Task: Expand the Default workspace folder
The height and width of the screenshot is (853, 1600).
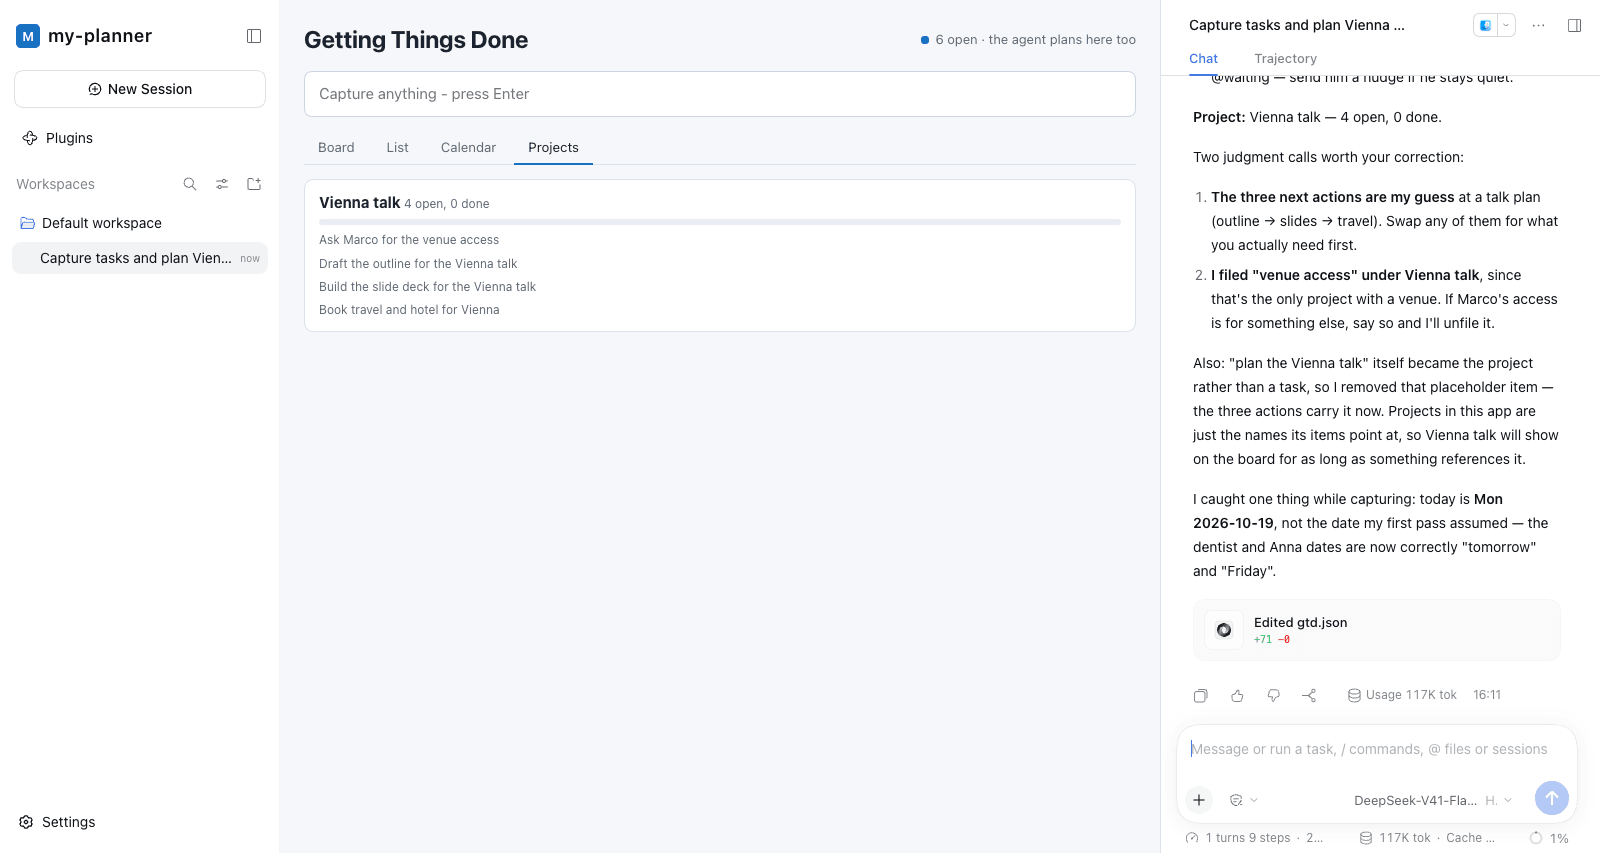Action: coord(140,223)
